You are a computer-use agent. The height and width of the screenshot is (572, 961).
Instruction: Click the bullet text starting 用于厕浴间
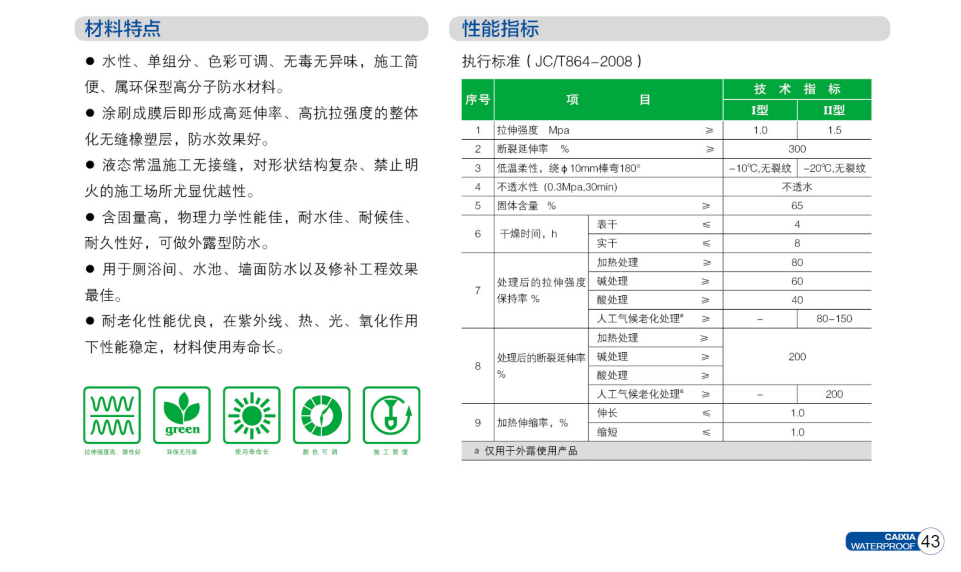[252, 282]
